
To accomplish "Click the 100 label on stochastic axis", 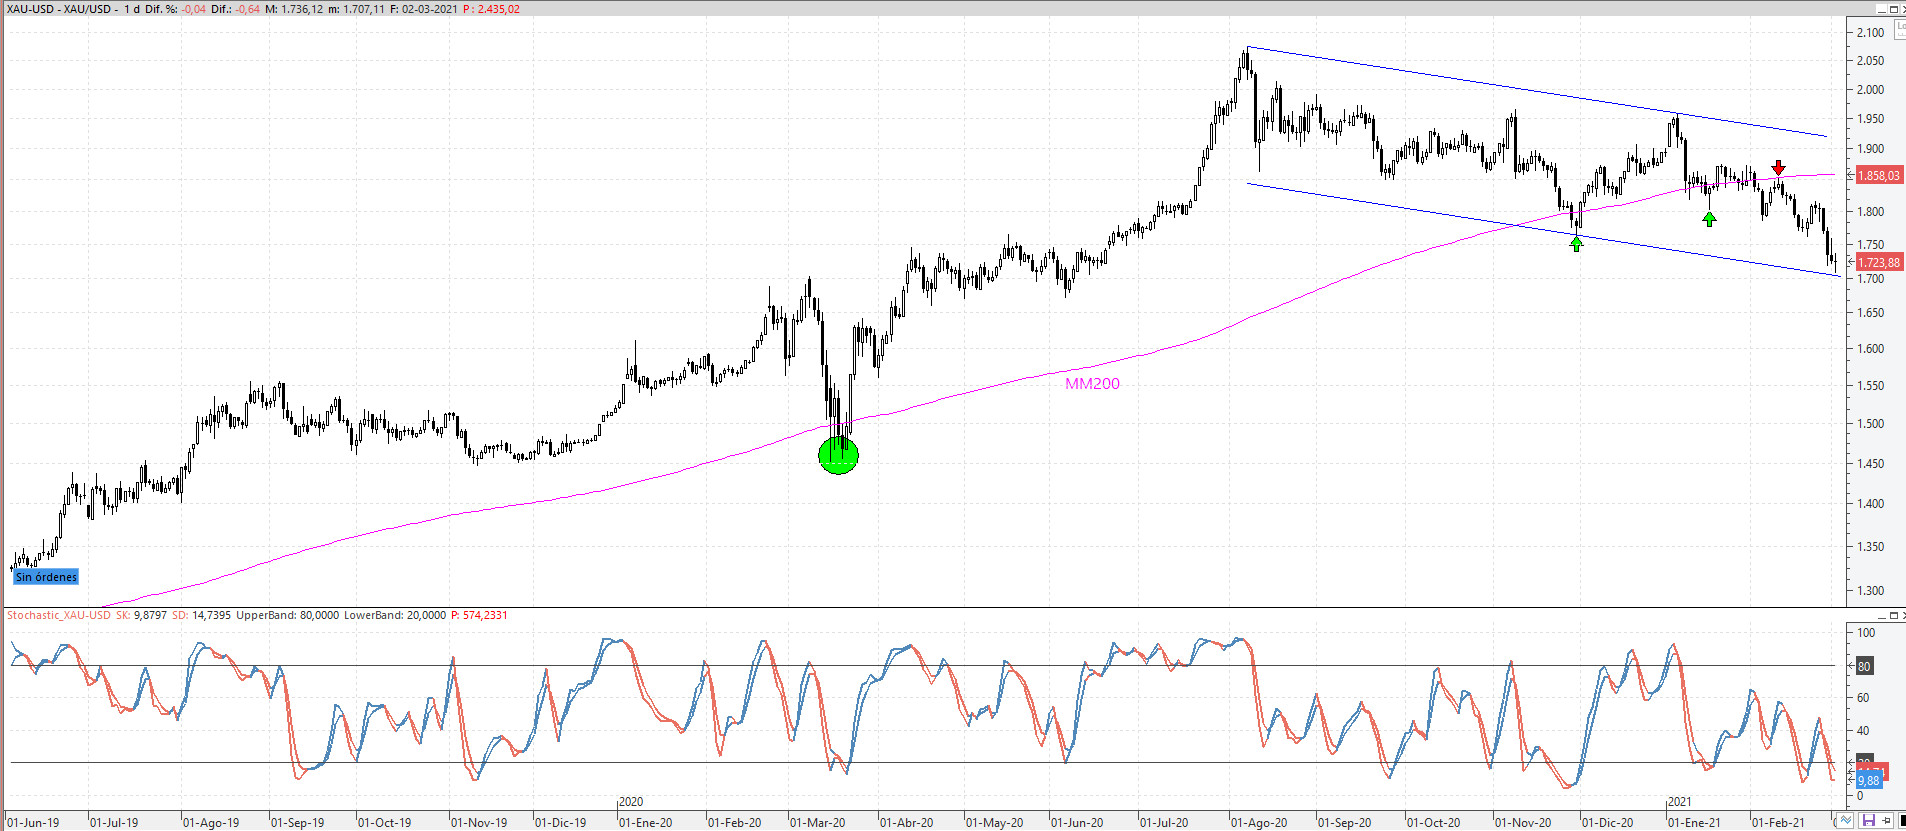I will click(1866, 633).
